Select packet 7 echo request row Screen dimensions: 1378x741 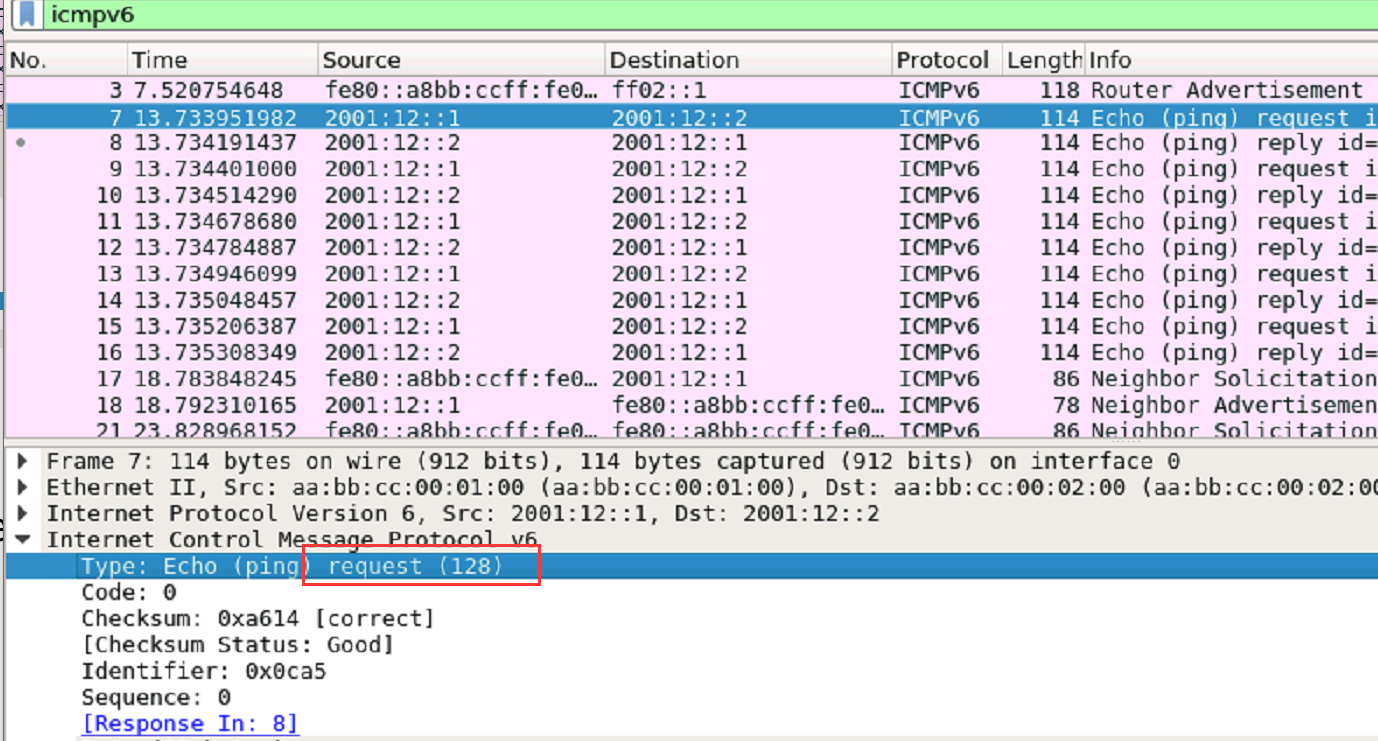692,117
